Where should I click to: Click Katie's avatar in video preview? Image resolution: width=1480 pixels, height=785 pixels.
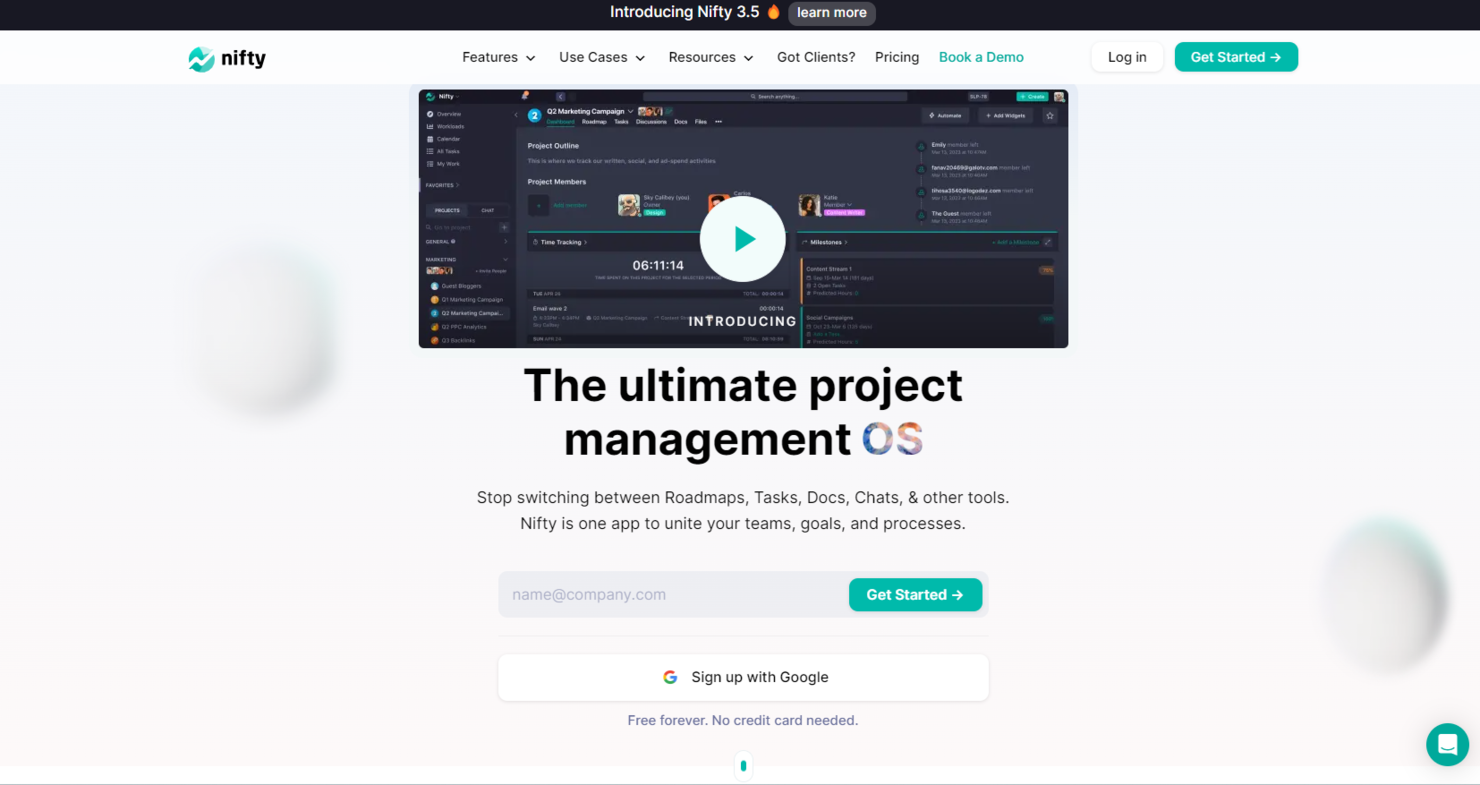pyautogui.click(x=809, y=205)
